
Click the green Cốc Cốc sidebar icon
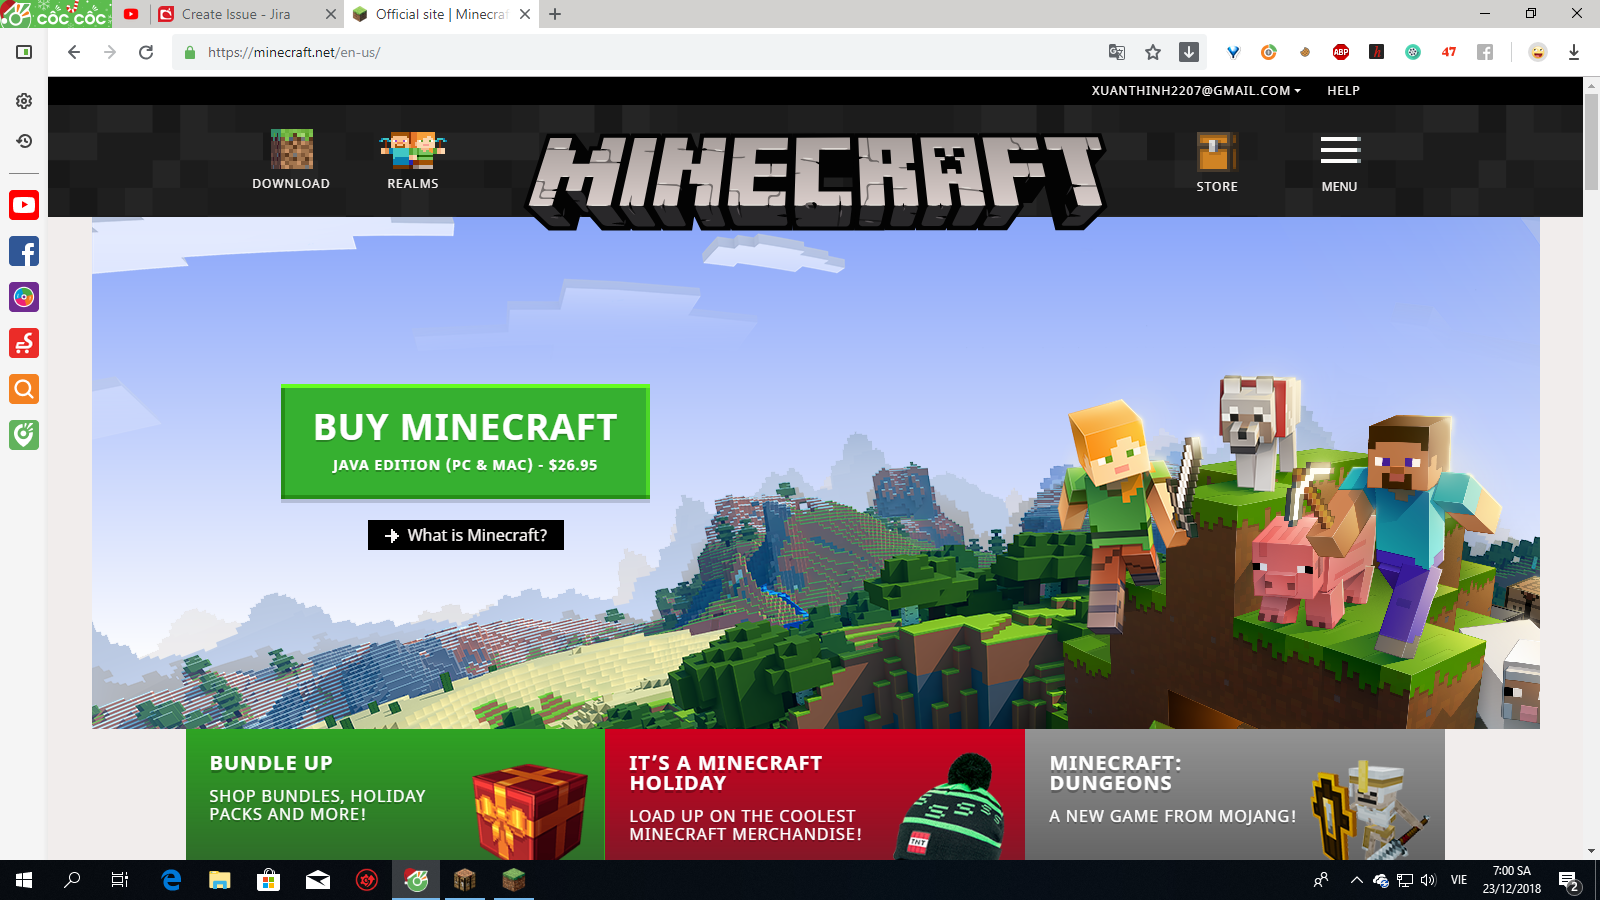click(24, 435)
